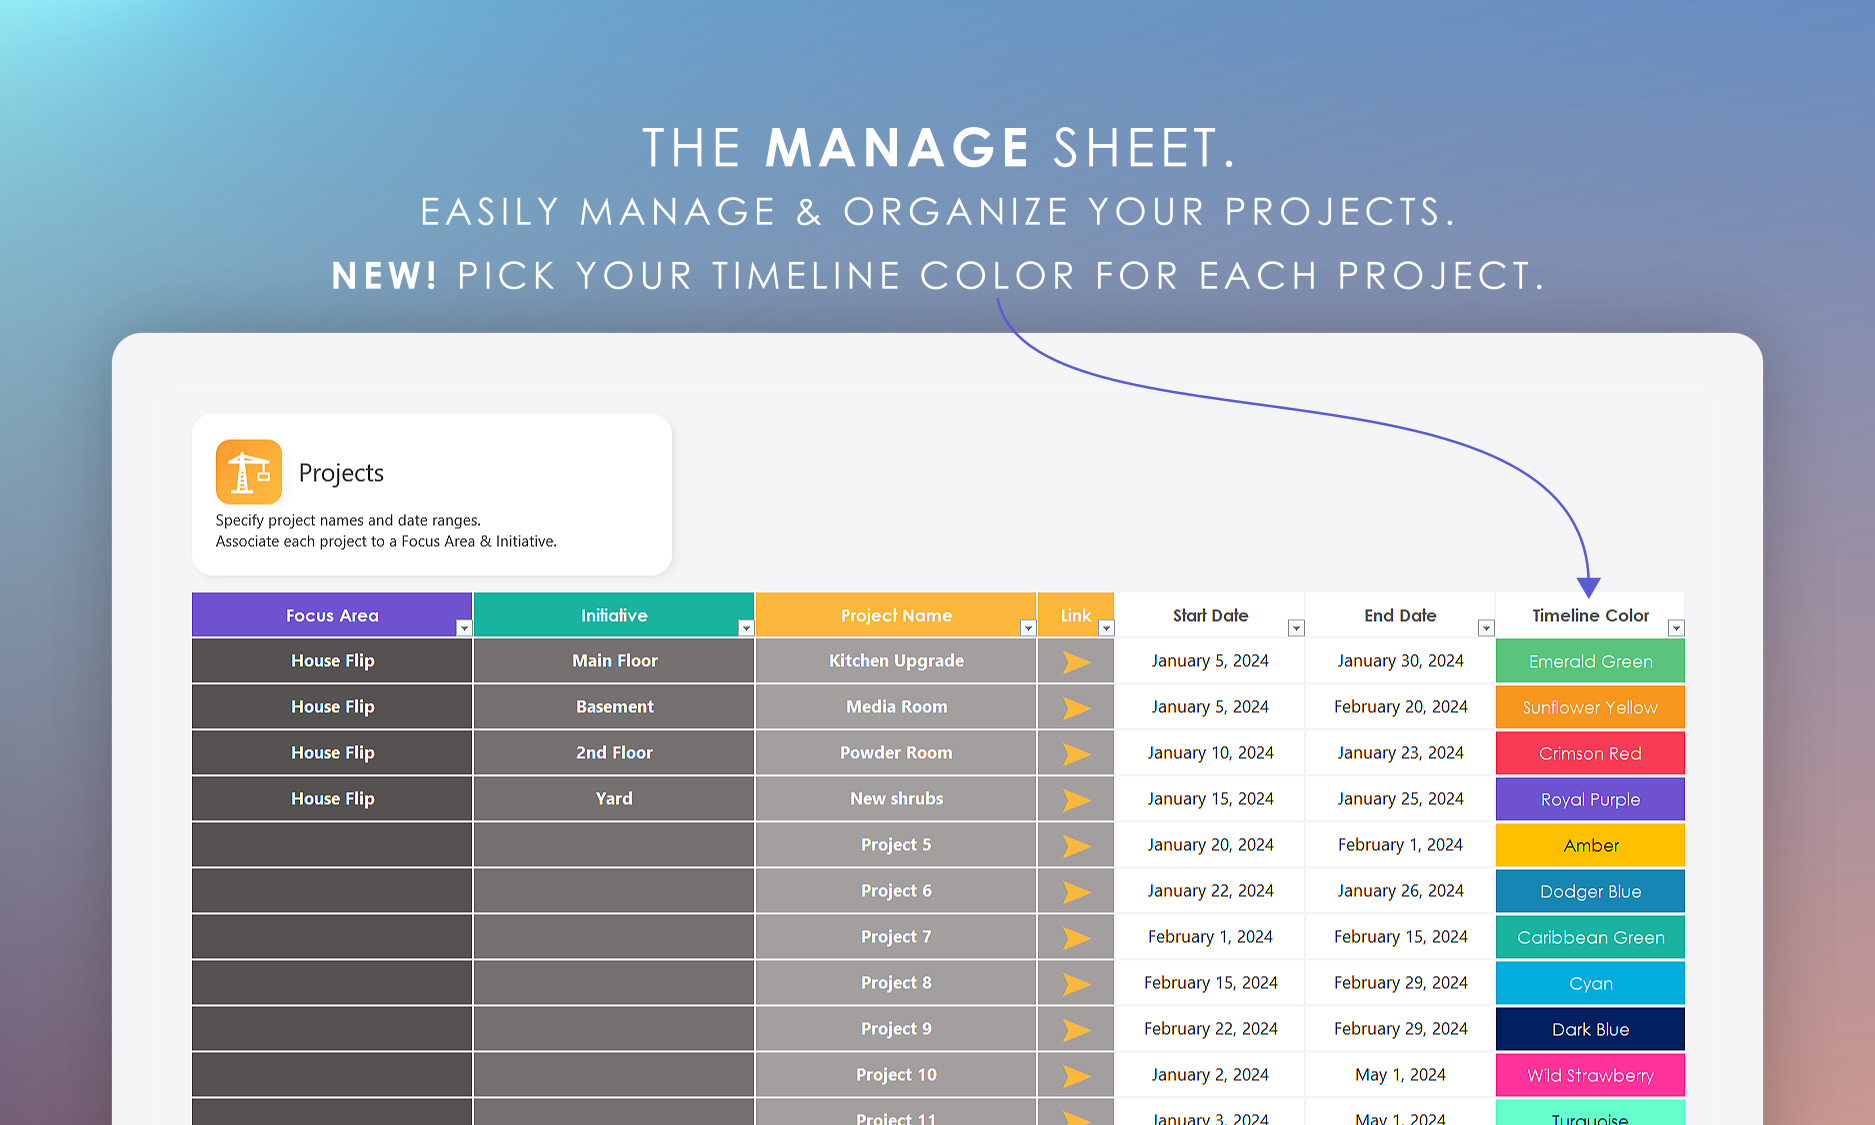This screenshot has width=1875, height=1125.
Task: Pick the Crimson Red timeline color cell
Action: click(x=1590, y=753)
